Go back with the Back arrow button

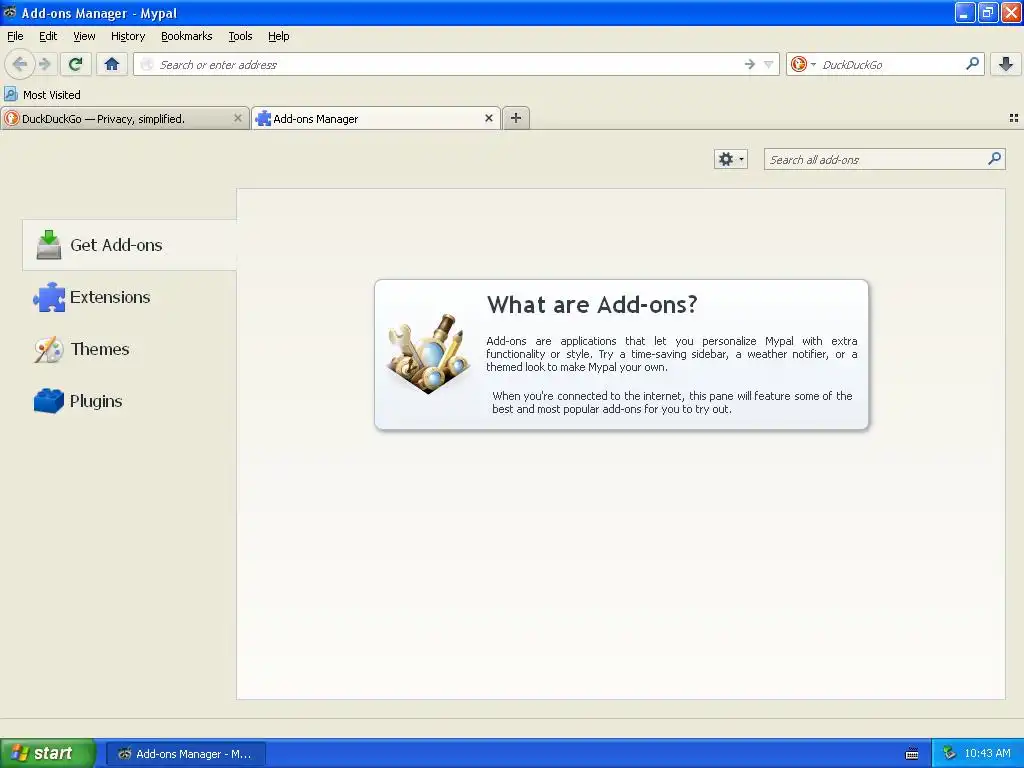pos(20,64)
